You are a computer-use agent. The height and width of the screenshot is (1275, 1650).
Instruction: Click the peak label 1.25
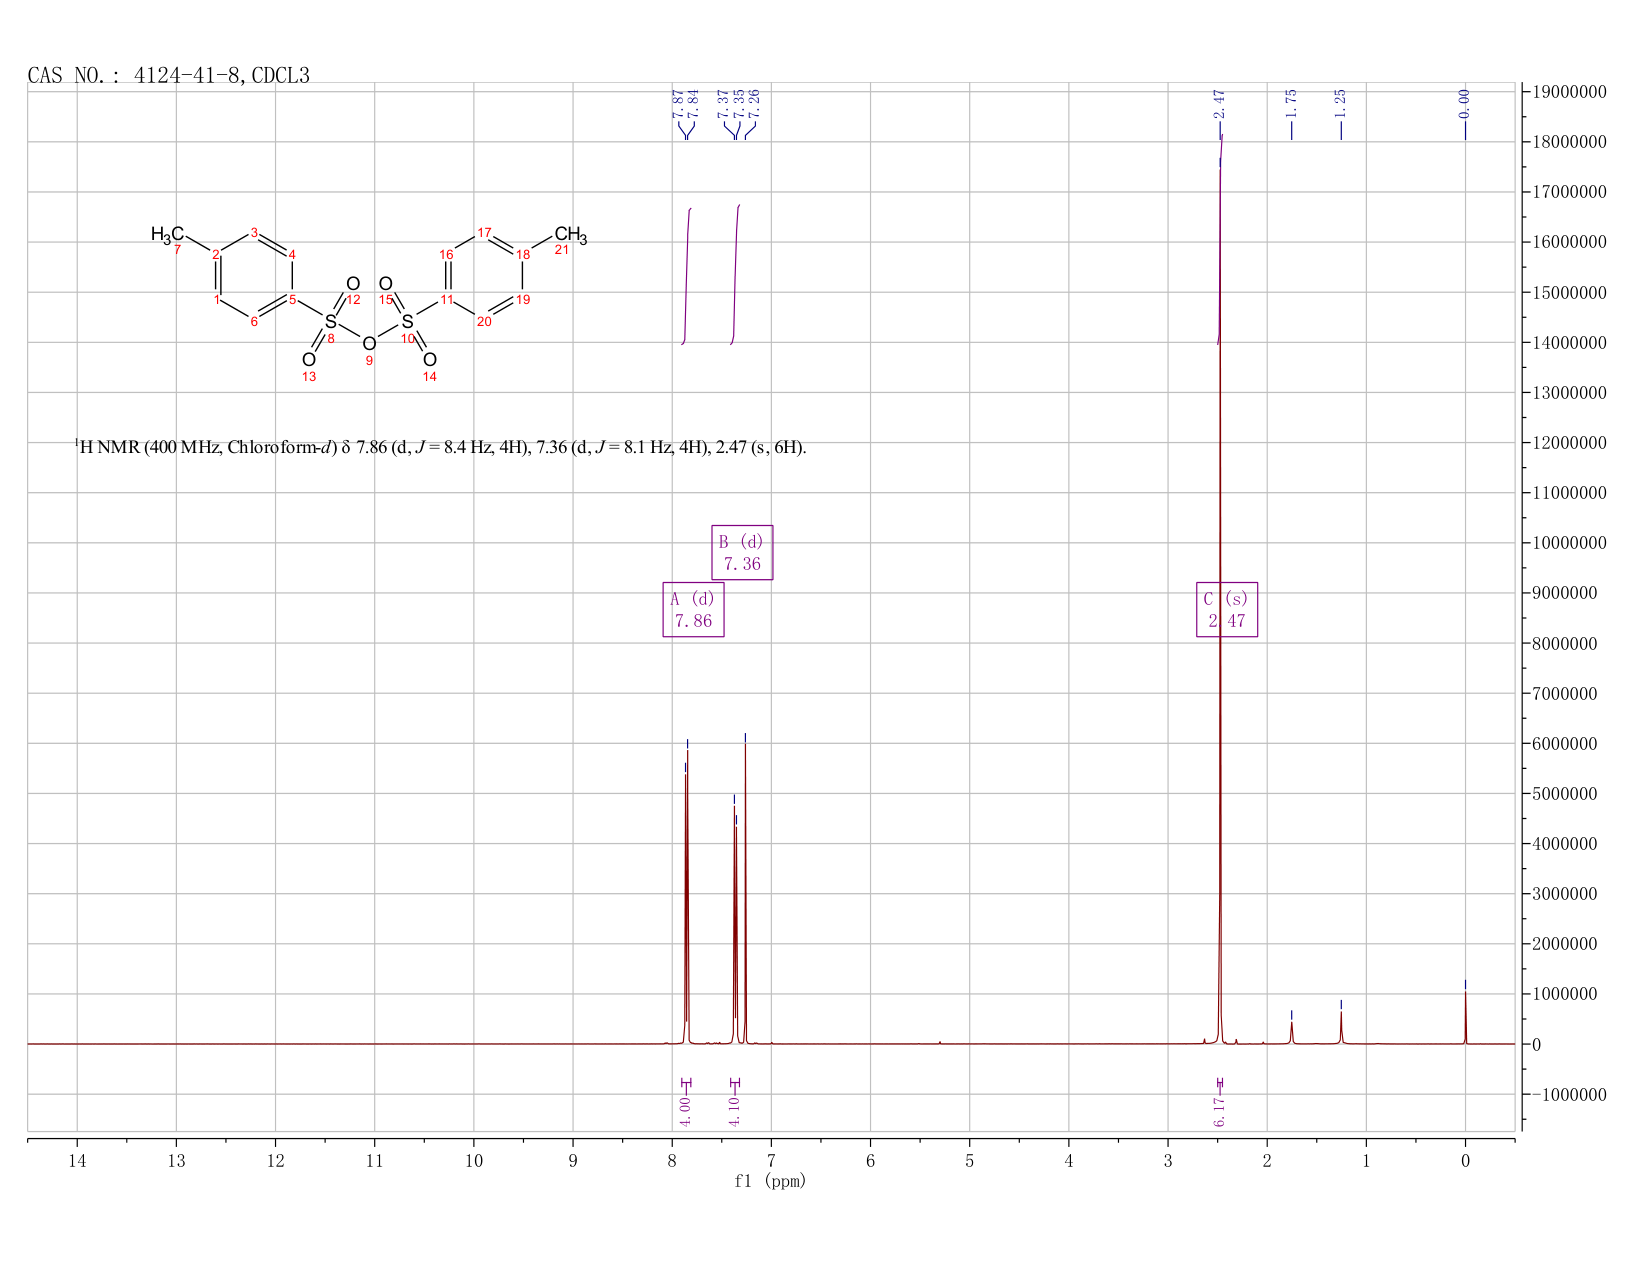pyautogui.click(x=1341, y=104)
